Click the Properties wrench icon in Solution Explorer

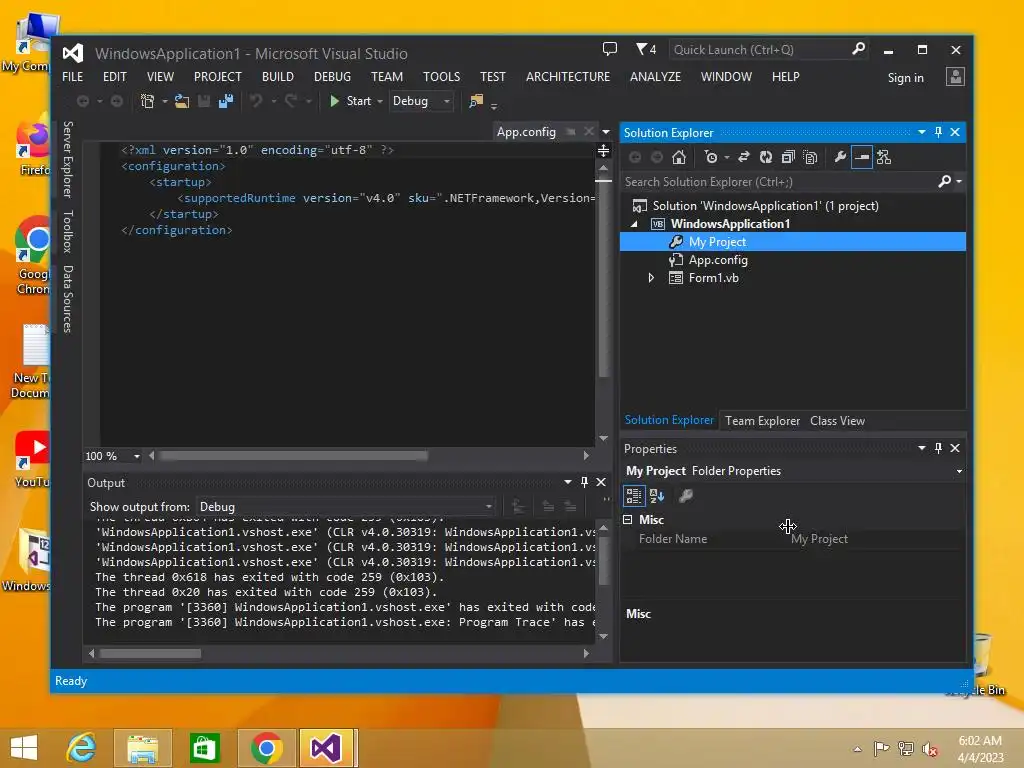[x=840, y=157]
